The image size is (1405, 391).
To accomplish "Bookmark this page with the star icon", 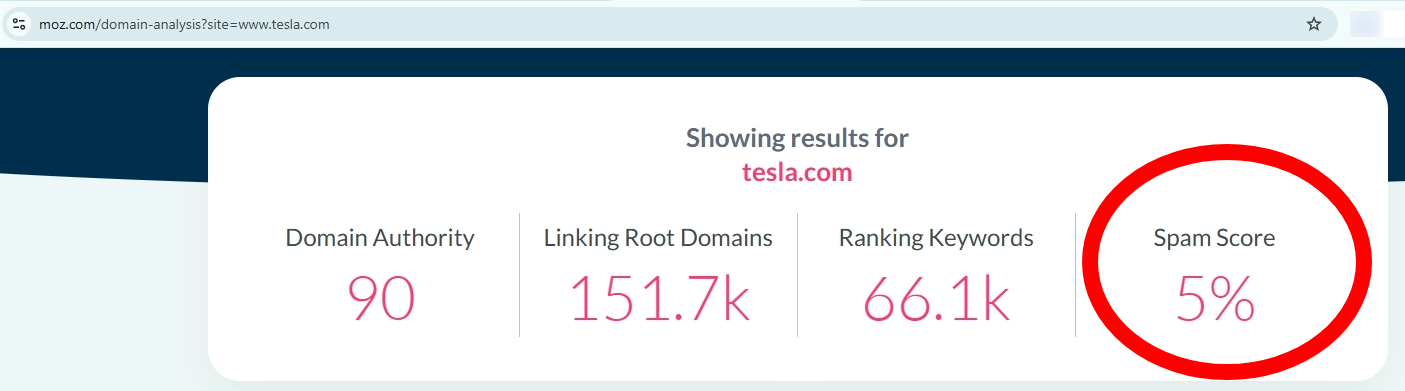I will click(x=1314, y=24).
